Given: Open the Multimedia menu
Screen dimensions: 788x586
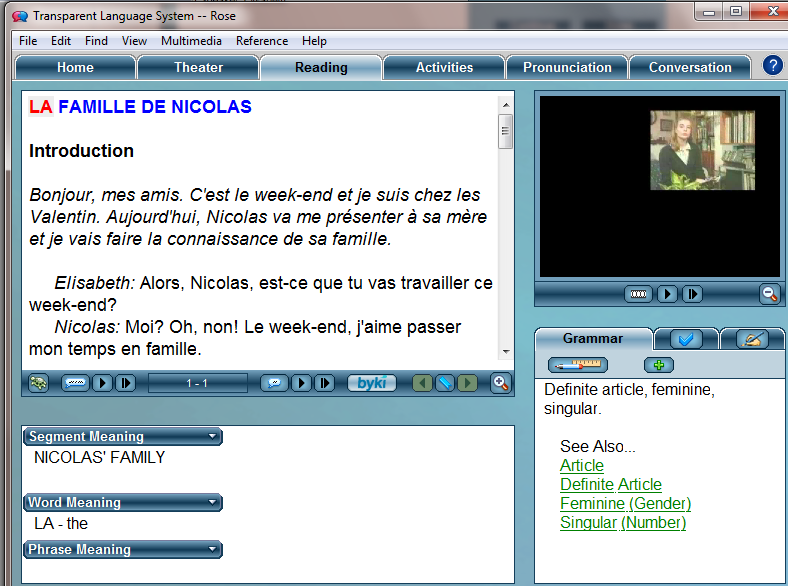Looking at the screenshot, I should pos(191,41).
